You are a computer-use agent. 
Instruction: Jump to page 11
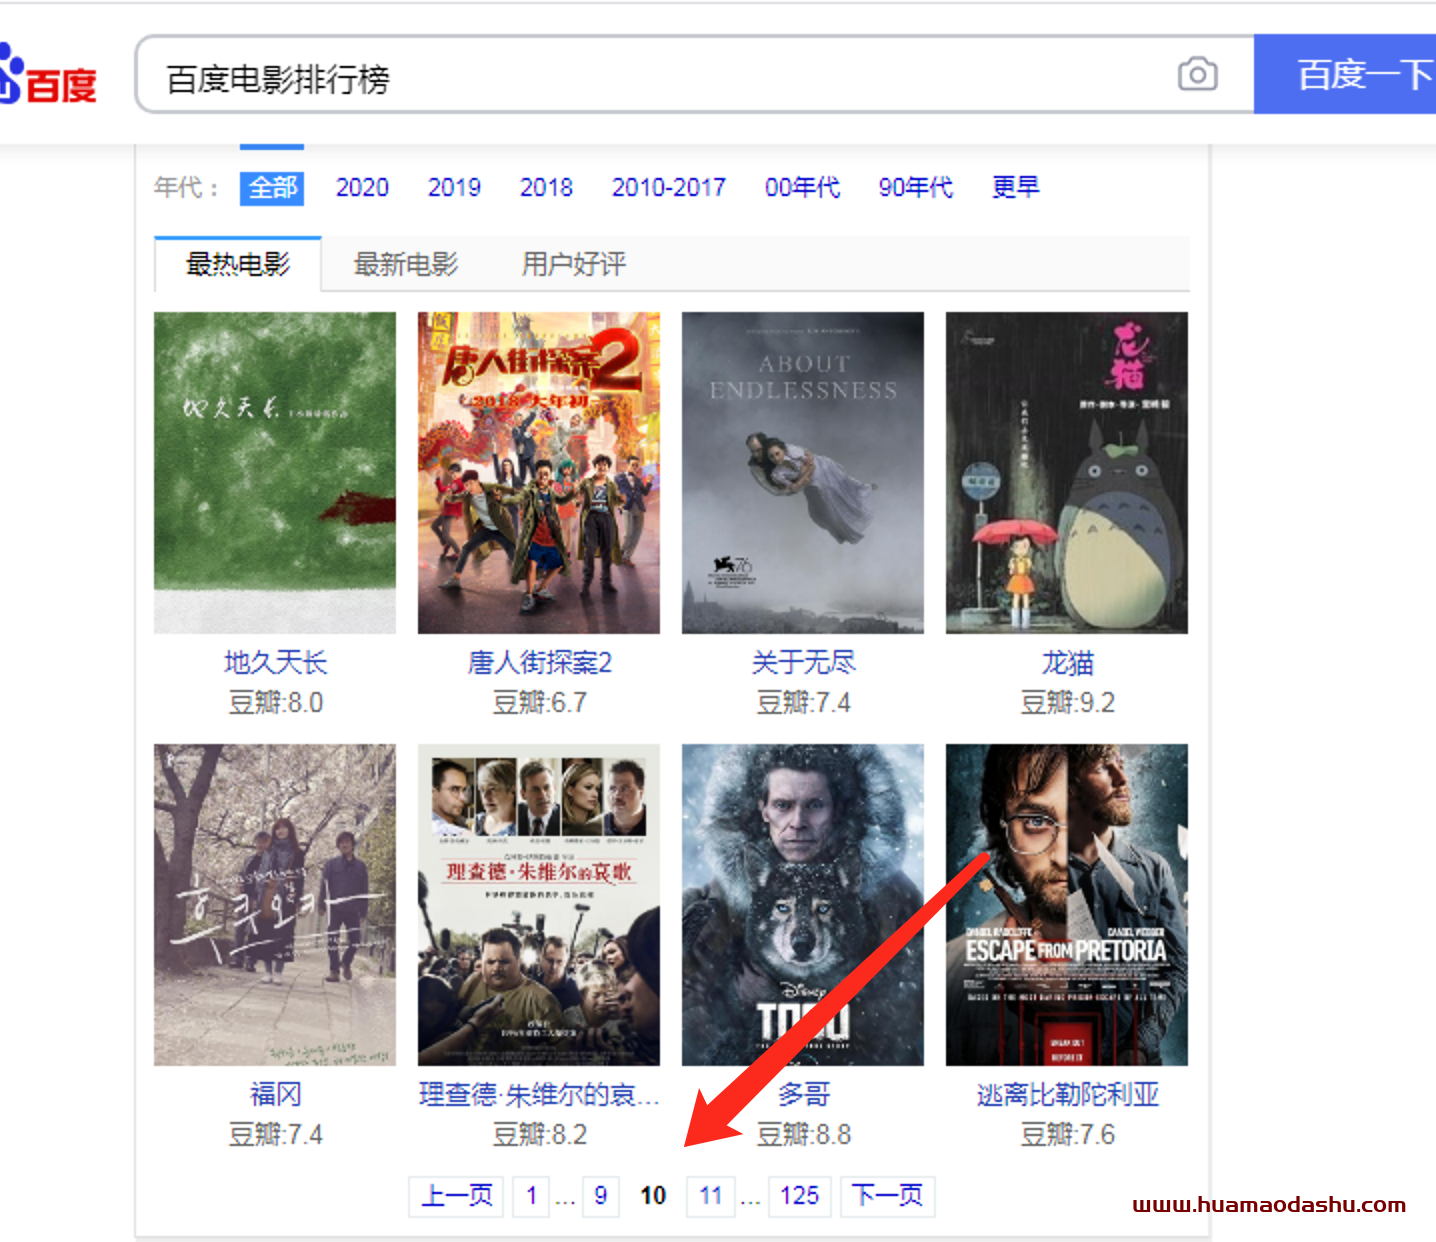point(711,1196)
